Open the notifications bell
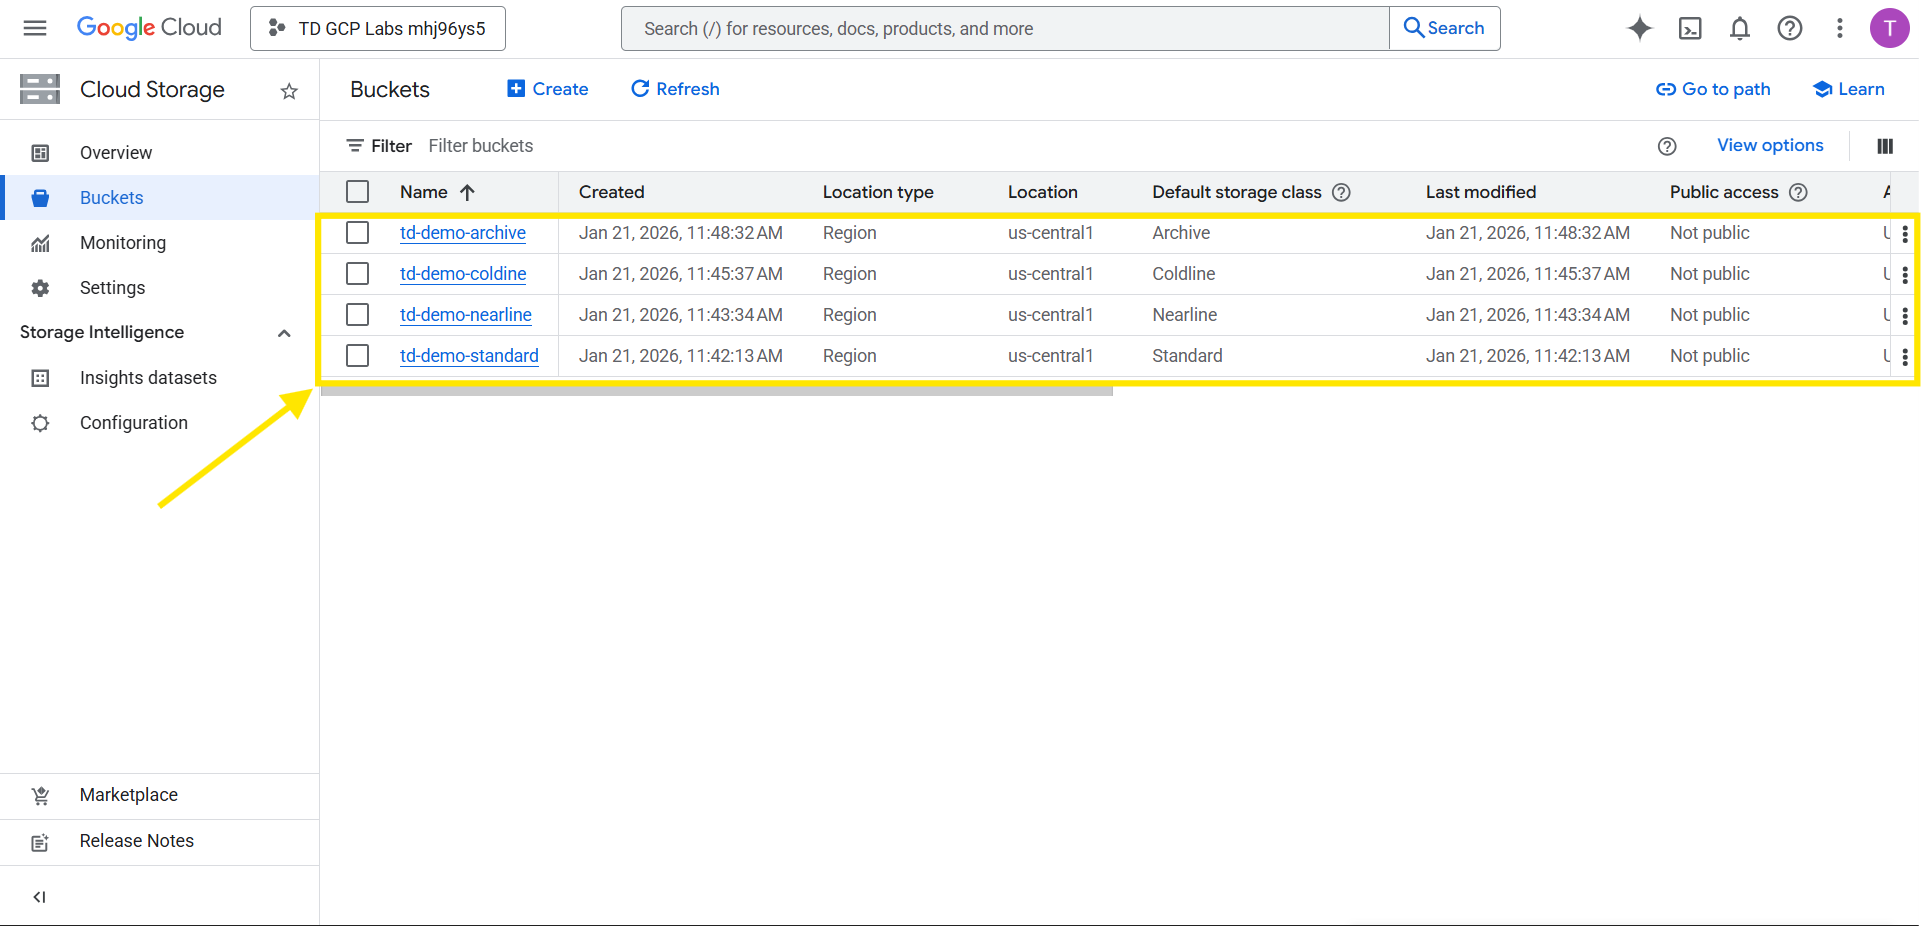The width and height of the screenshot is (1921, 926). pos(1740,28)
